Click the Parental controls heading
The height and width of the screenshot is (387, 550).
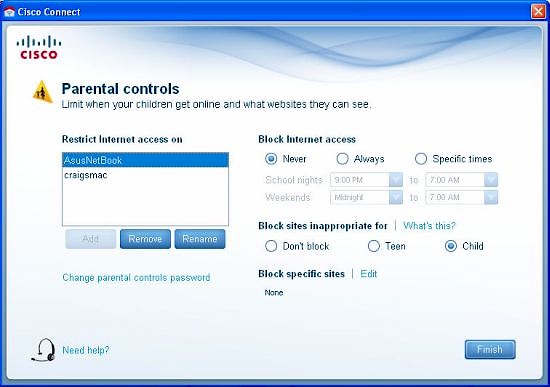click(x=120, y=89)
